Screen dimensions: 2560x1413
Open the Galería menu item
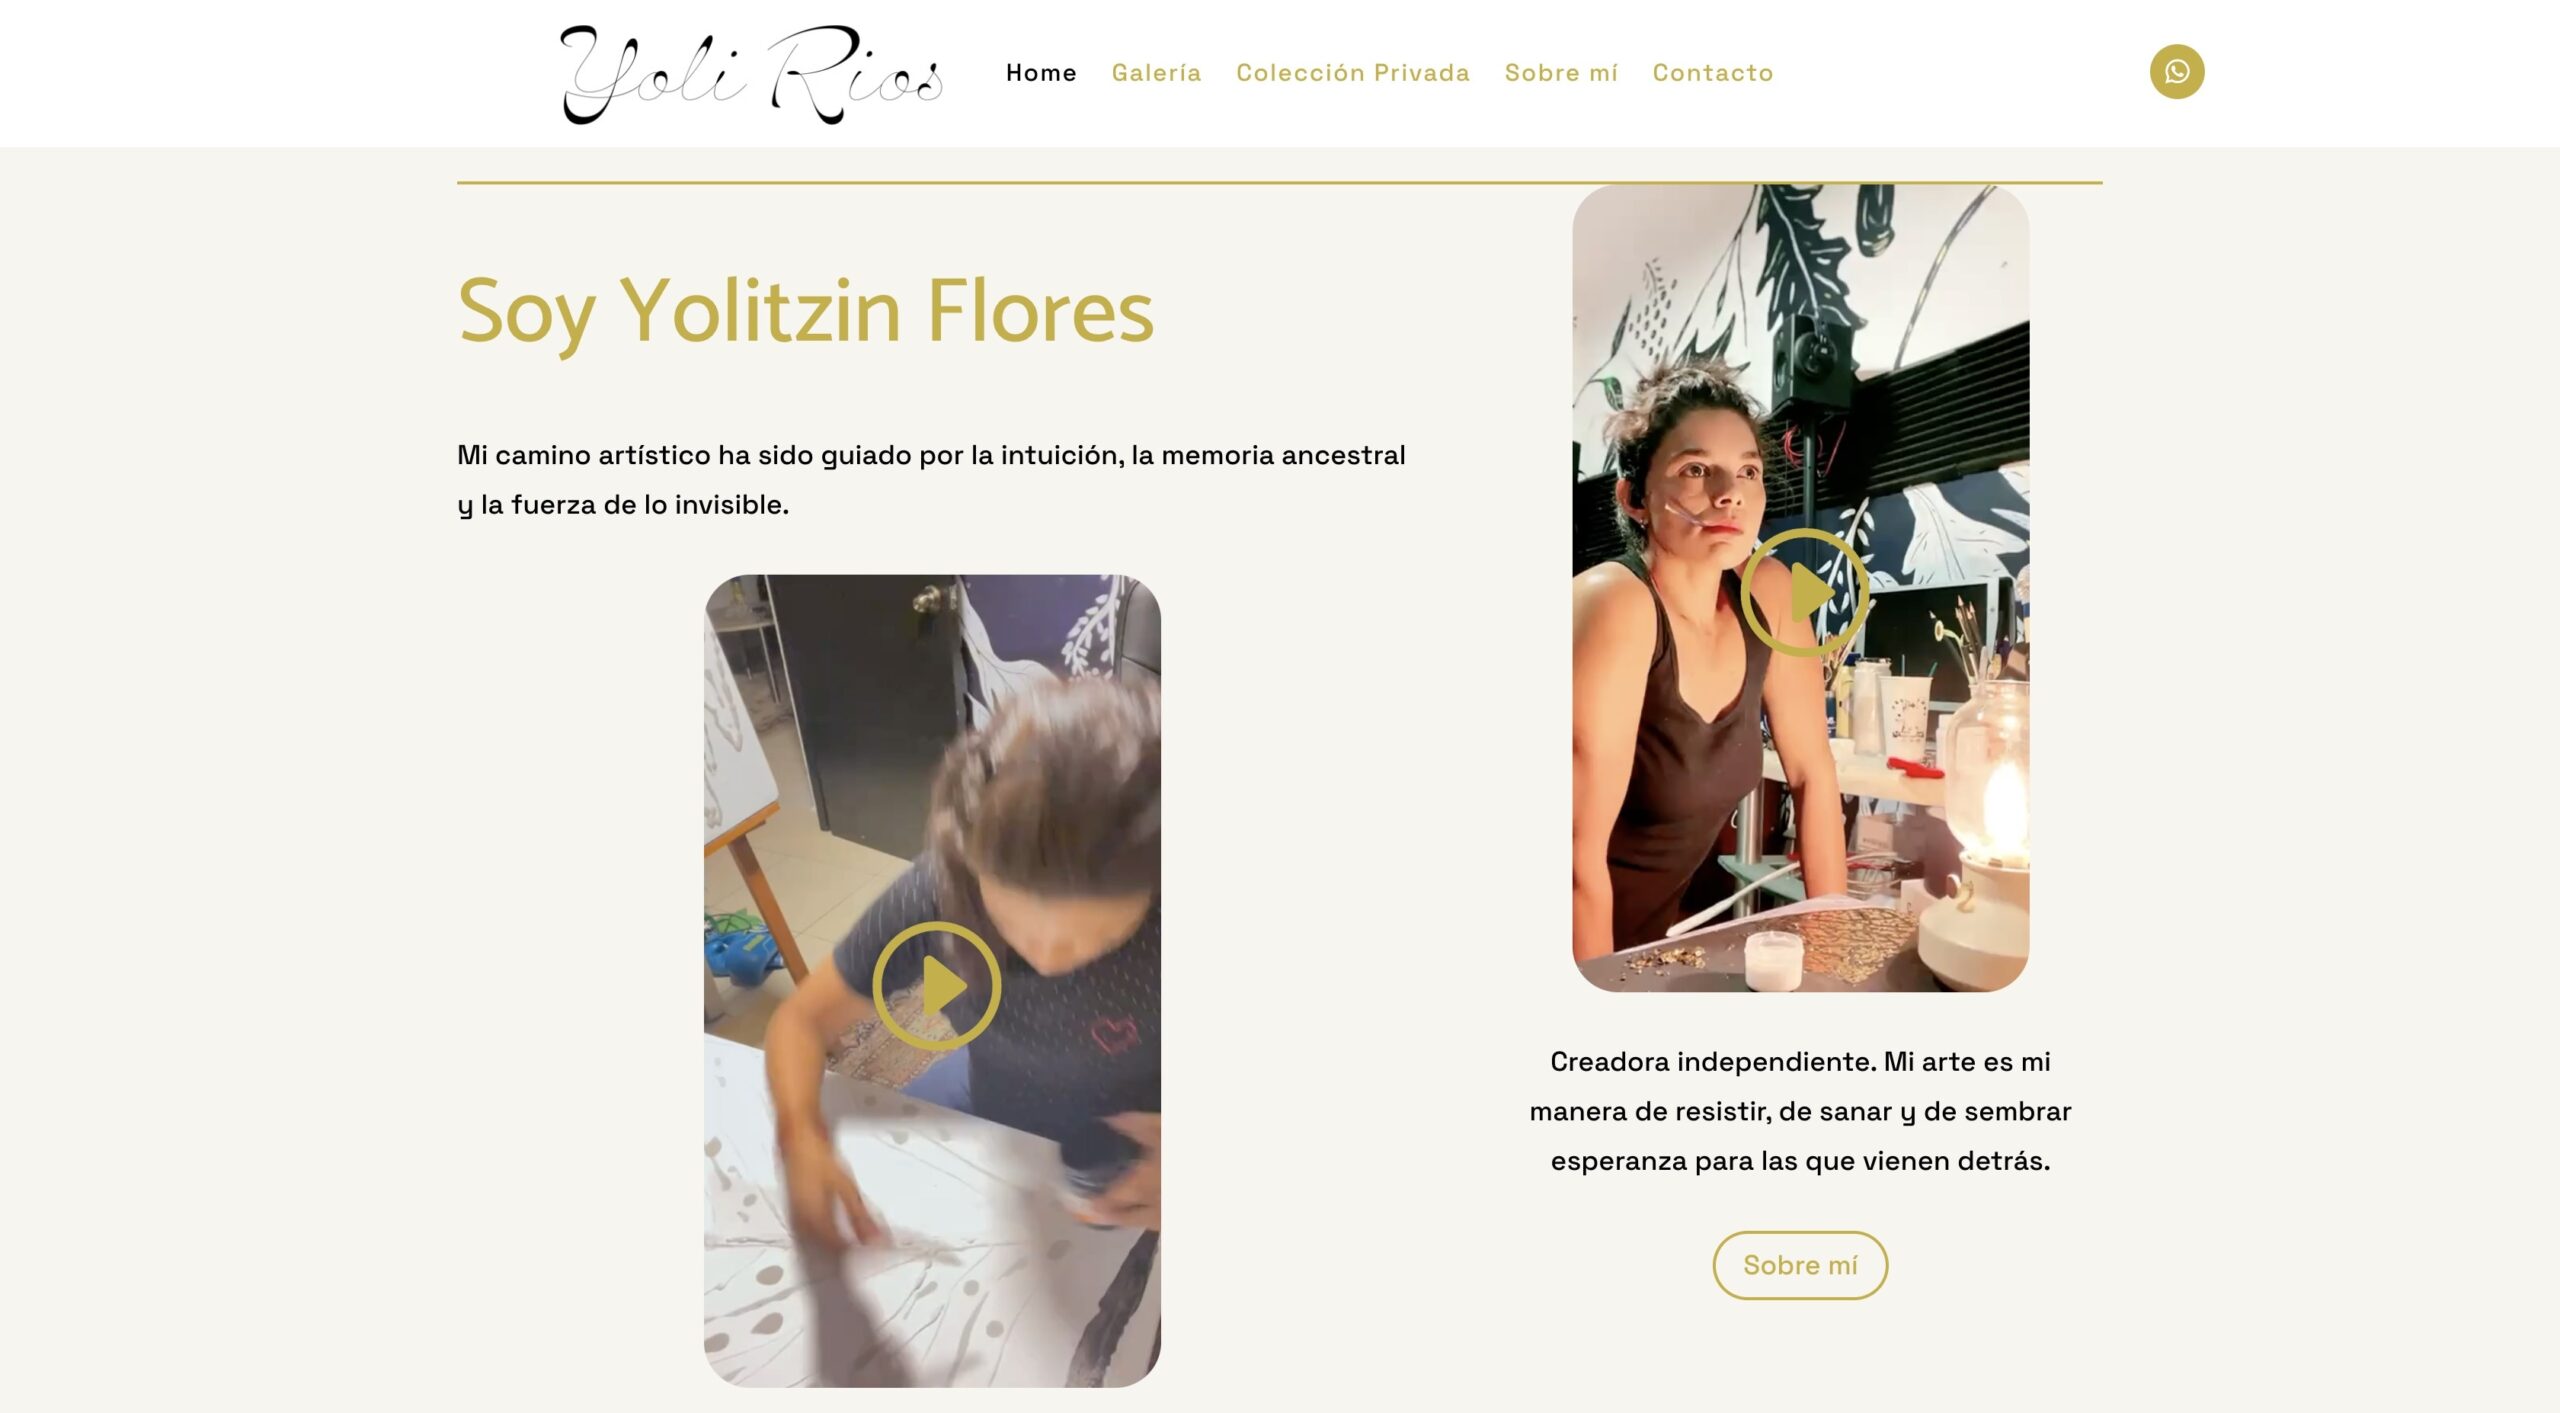(x=1156, y=73)
